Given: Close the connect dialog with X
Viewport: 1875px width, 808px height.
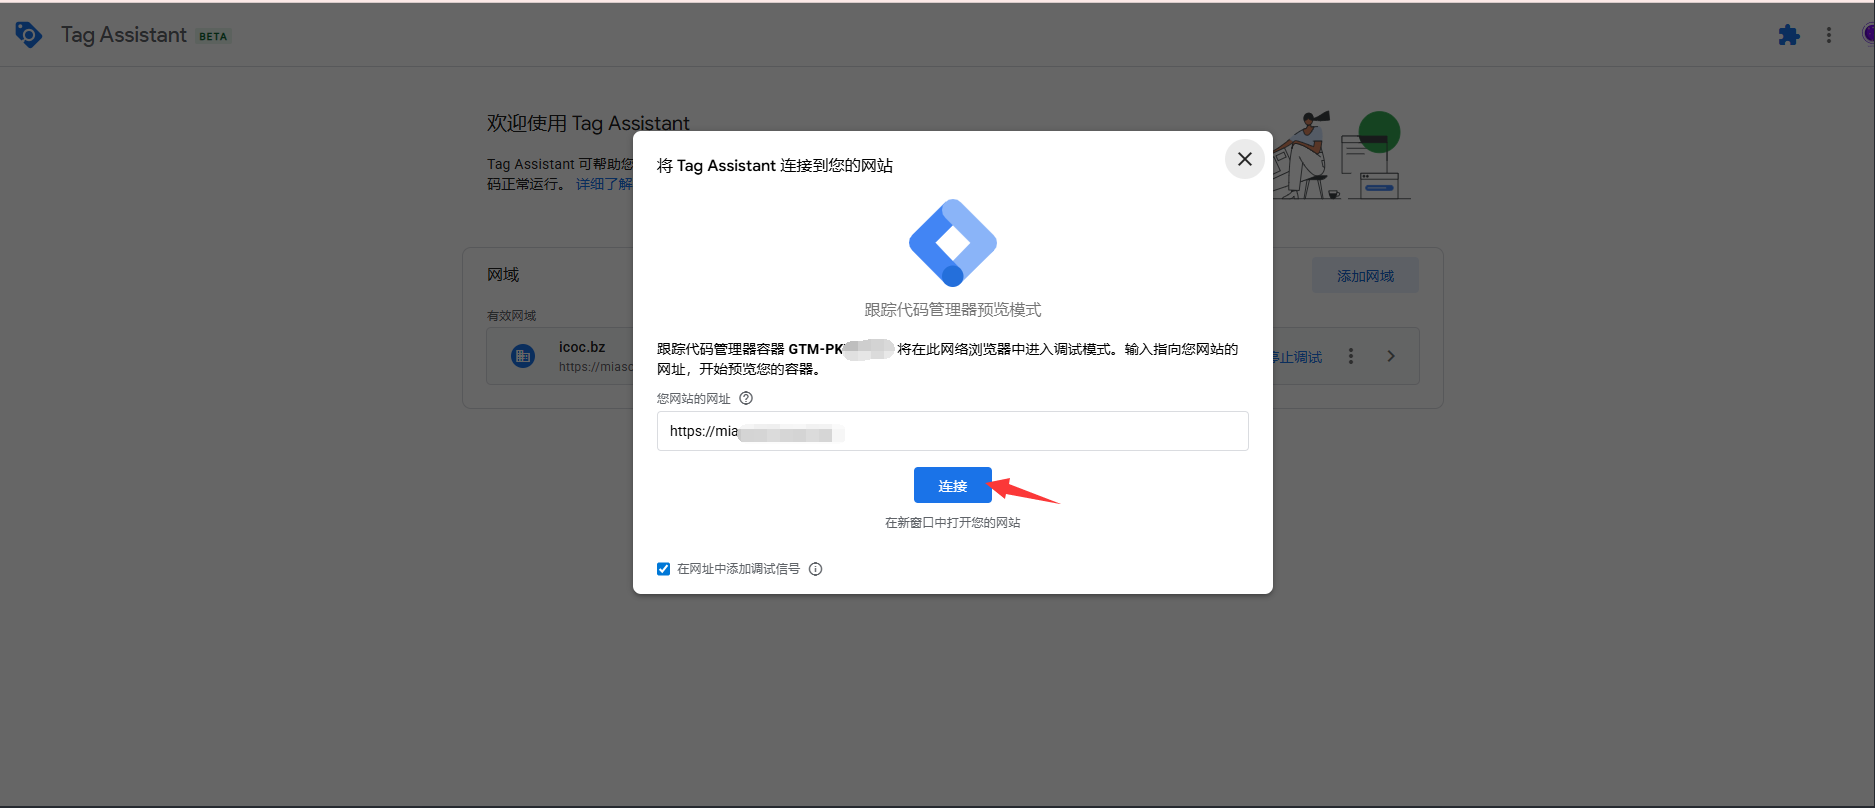Looking at the screenshot, I should tap(1245, 159).
